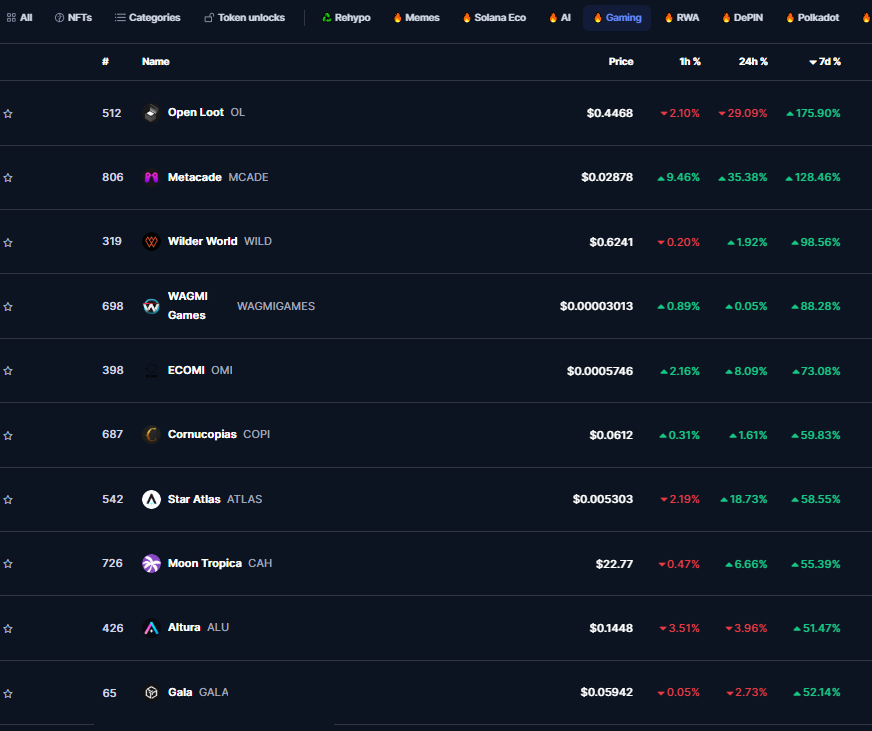Click the $22.77 Moon Tropica price
This screenshot has height=731, width=872.
point(614,564)
